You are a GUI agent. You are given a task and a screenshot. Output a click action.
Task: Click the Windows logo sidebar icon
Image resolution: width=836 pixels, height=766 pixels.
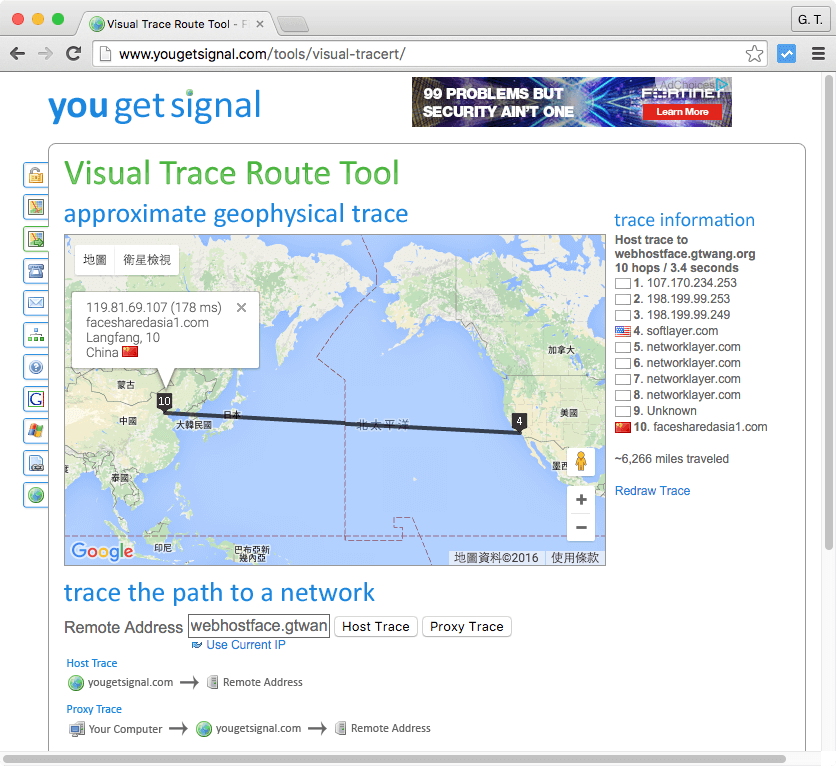click(36, 431)
